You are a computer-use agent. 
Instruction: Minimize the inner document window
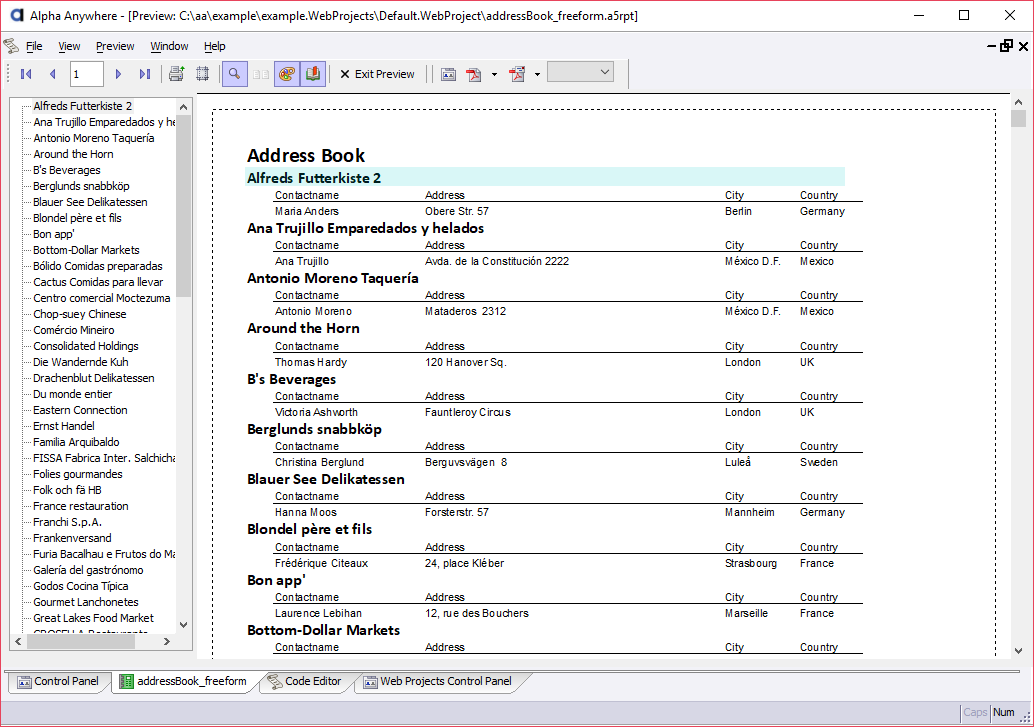(991, 46)
